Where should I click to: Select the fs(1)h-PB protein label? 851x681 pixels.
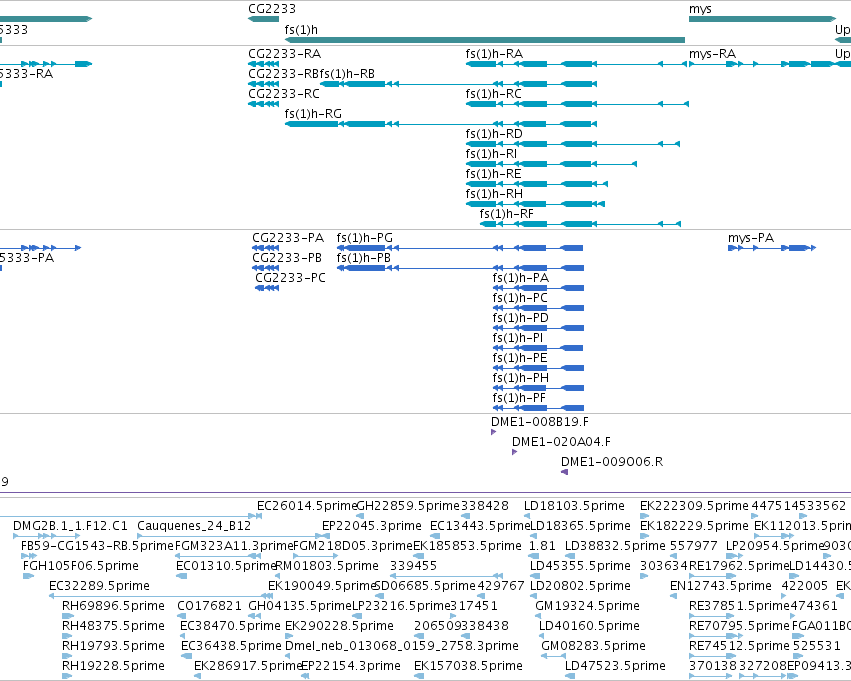(364, 258)
